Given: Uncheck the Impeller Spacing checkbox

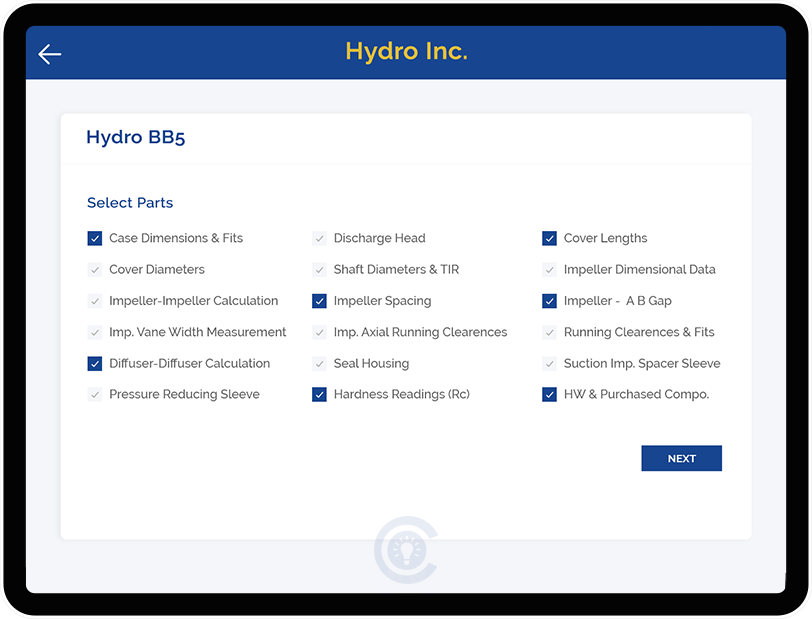Looking at the screenshot, I should (x=320, y=301).
